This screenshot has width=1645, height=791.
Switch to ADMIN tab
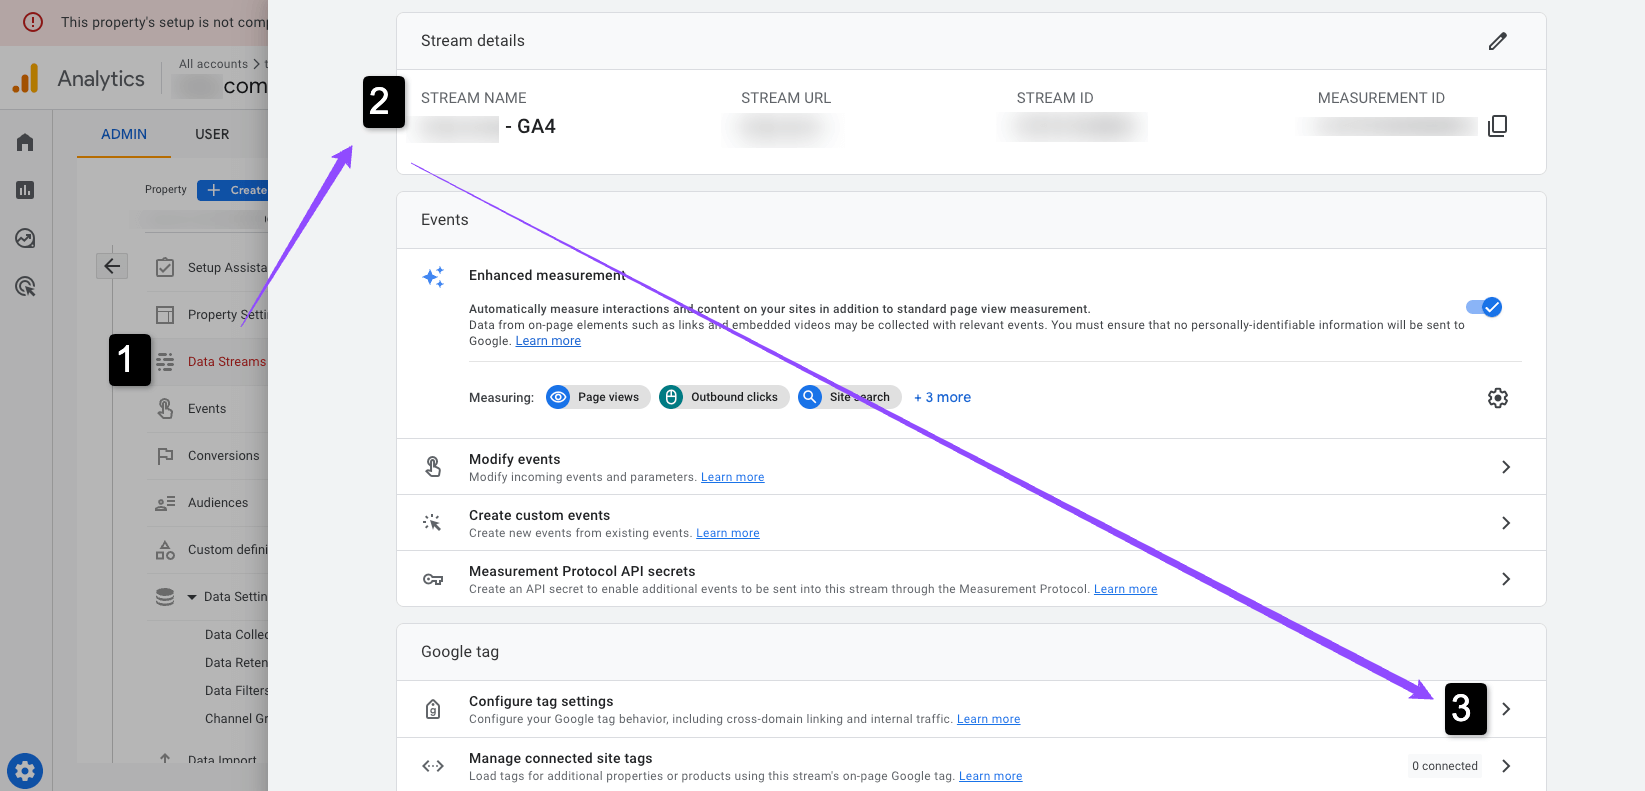124,134
